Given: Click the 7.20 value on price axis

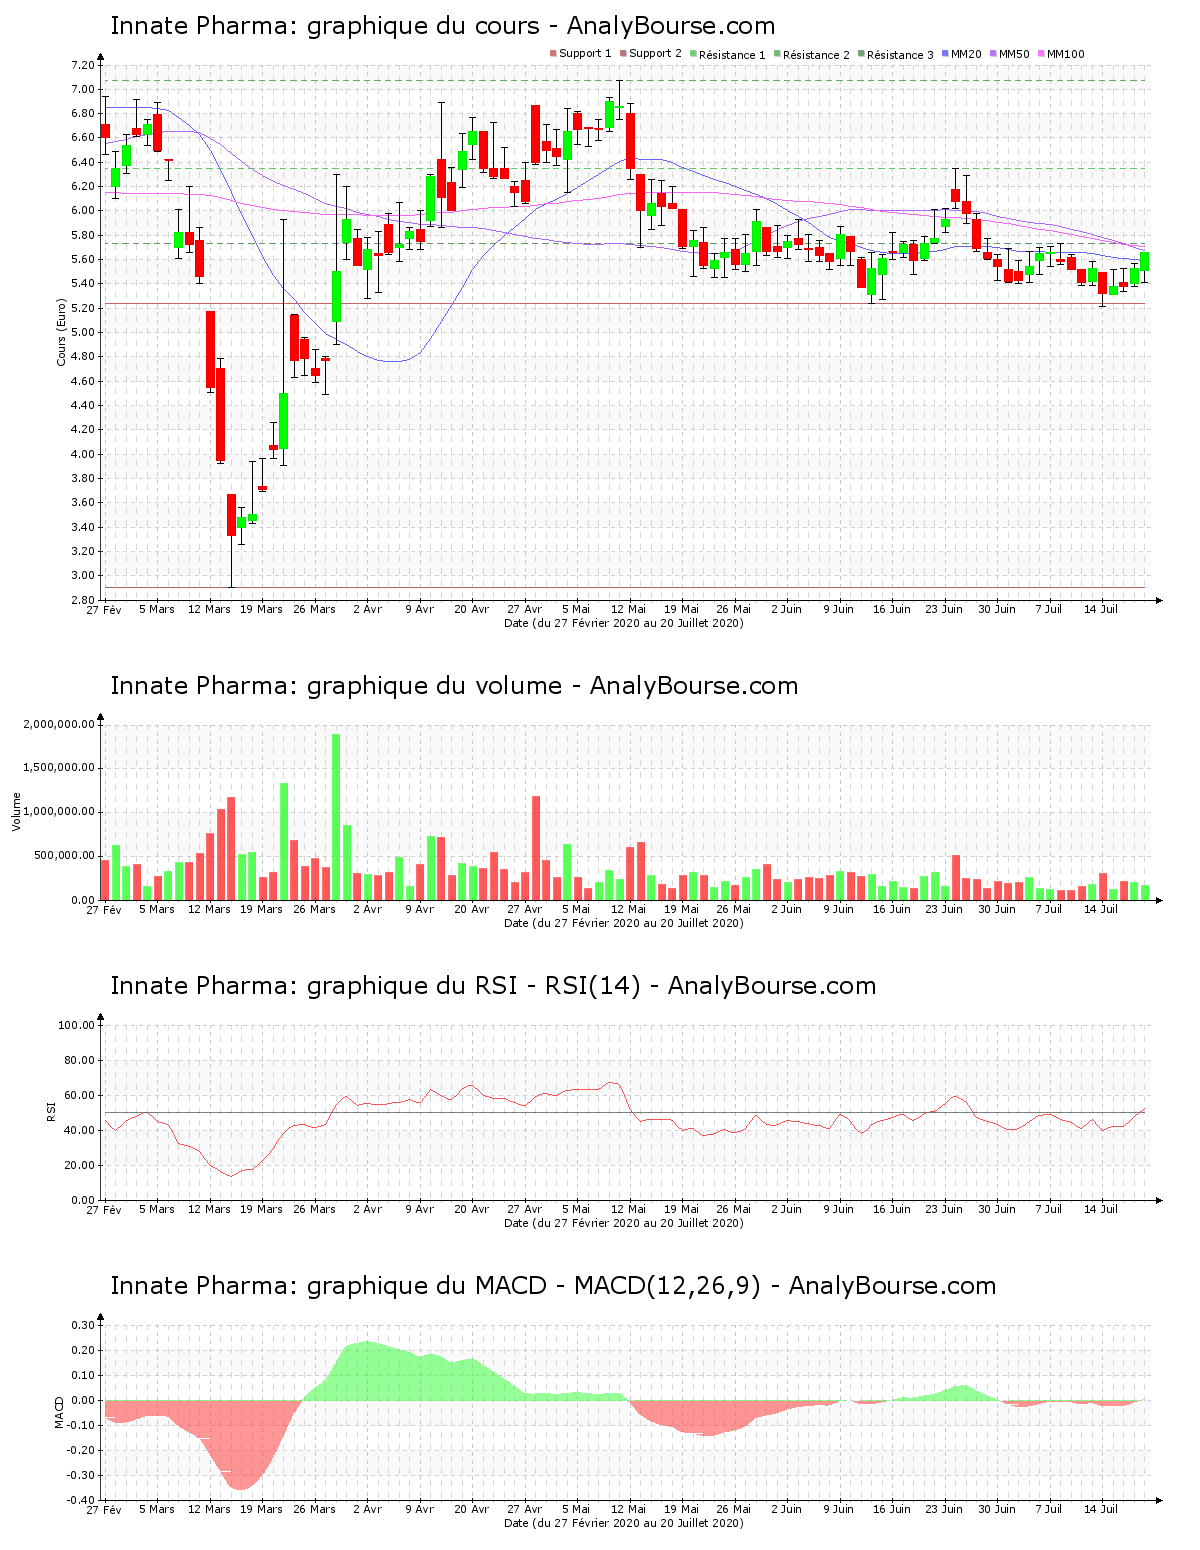Looking at the screenshot, I should tap(83, 65).
